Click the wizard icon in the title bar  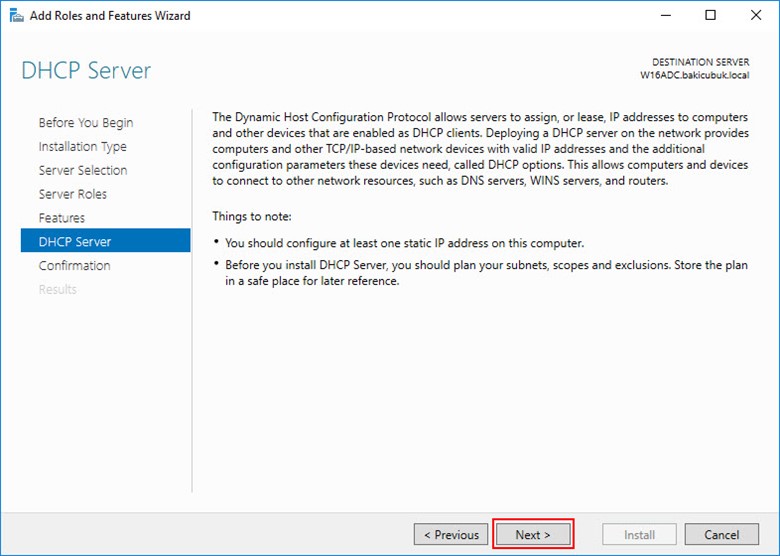pos(18,16)
